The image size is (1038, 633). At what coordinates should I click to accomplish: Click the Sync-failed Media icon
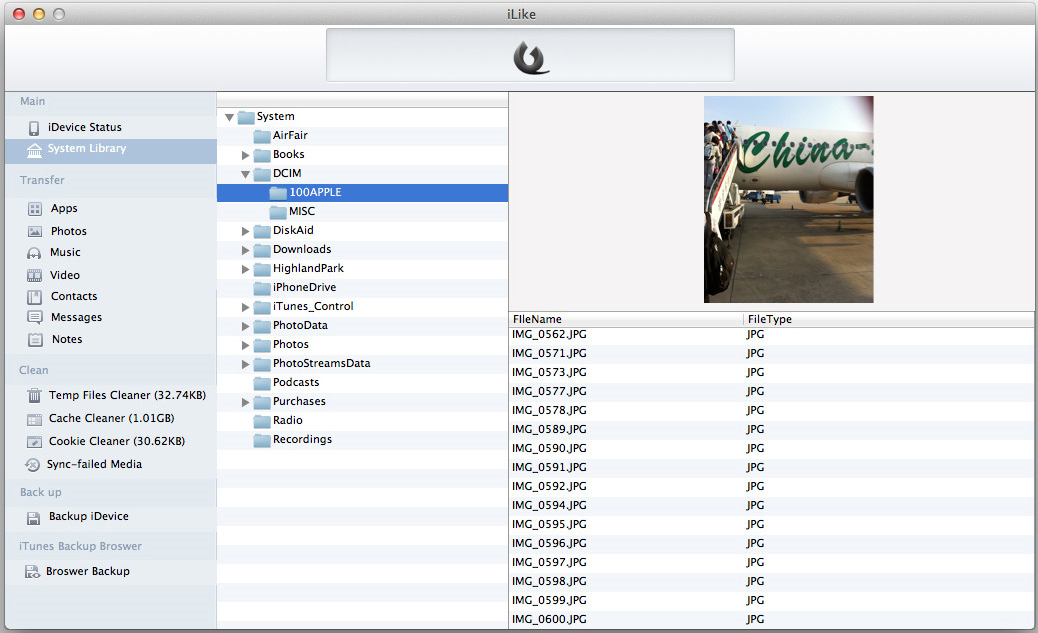click(x=32, y=465)
